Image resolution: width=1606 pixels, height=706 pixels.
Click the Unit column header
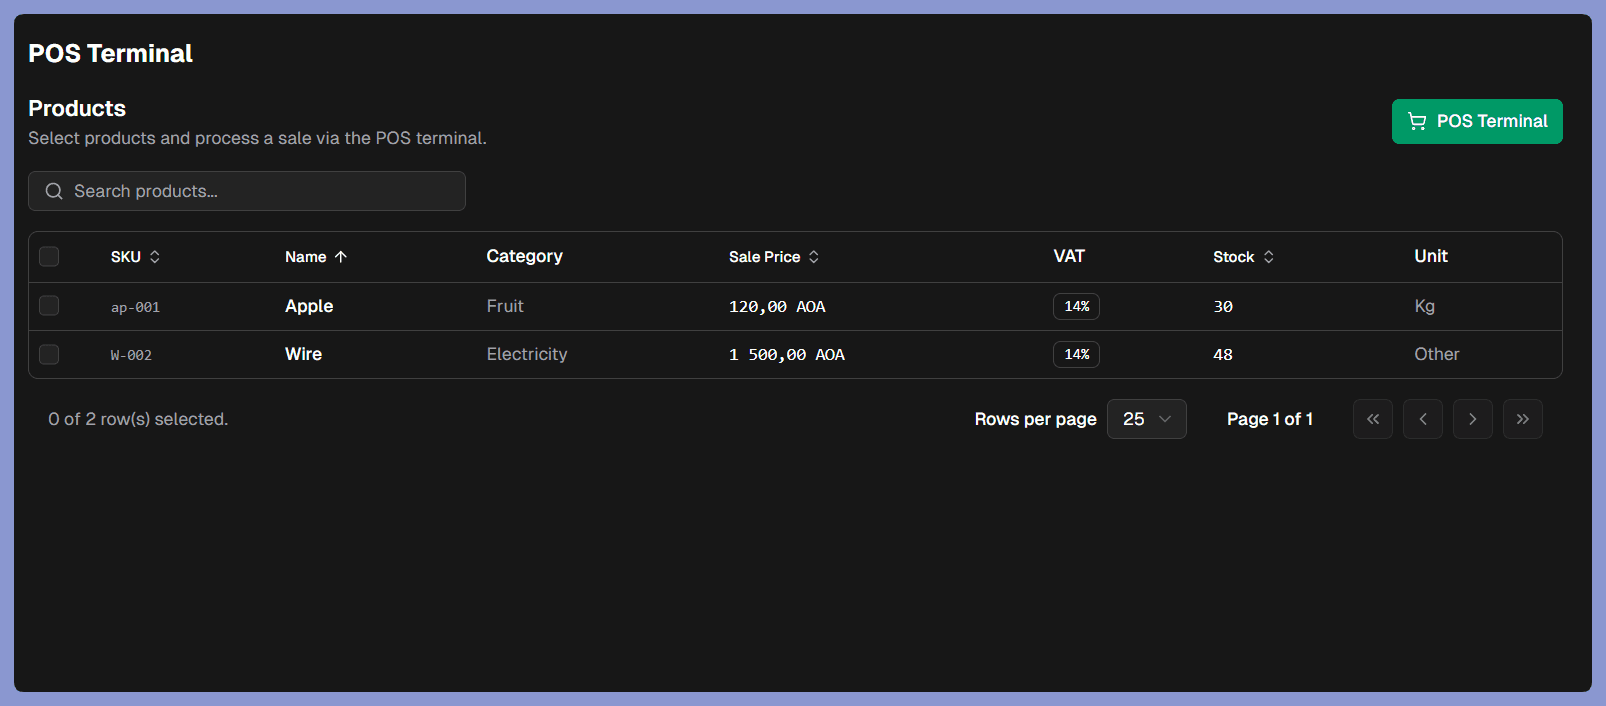[x=1431, y=256]
